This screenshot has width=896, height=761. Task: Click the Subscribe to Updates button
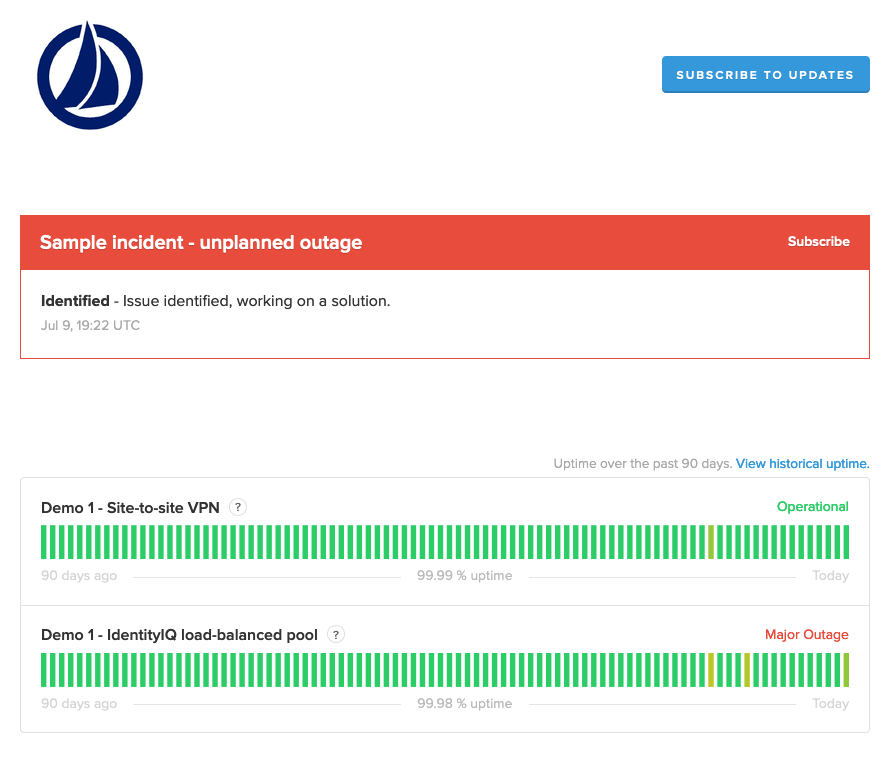[x=765, y=75]
